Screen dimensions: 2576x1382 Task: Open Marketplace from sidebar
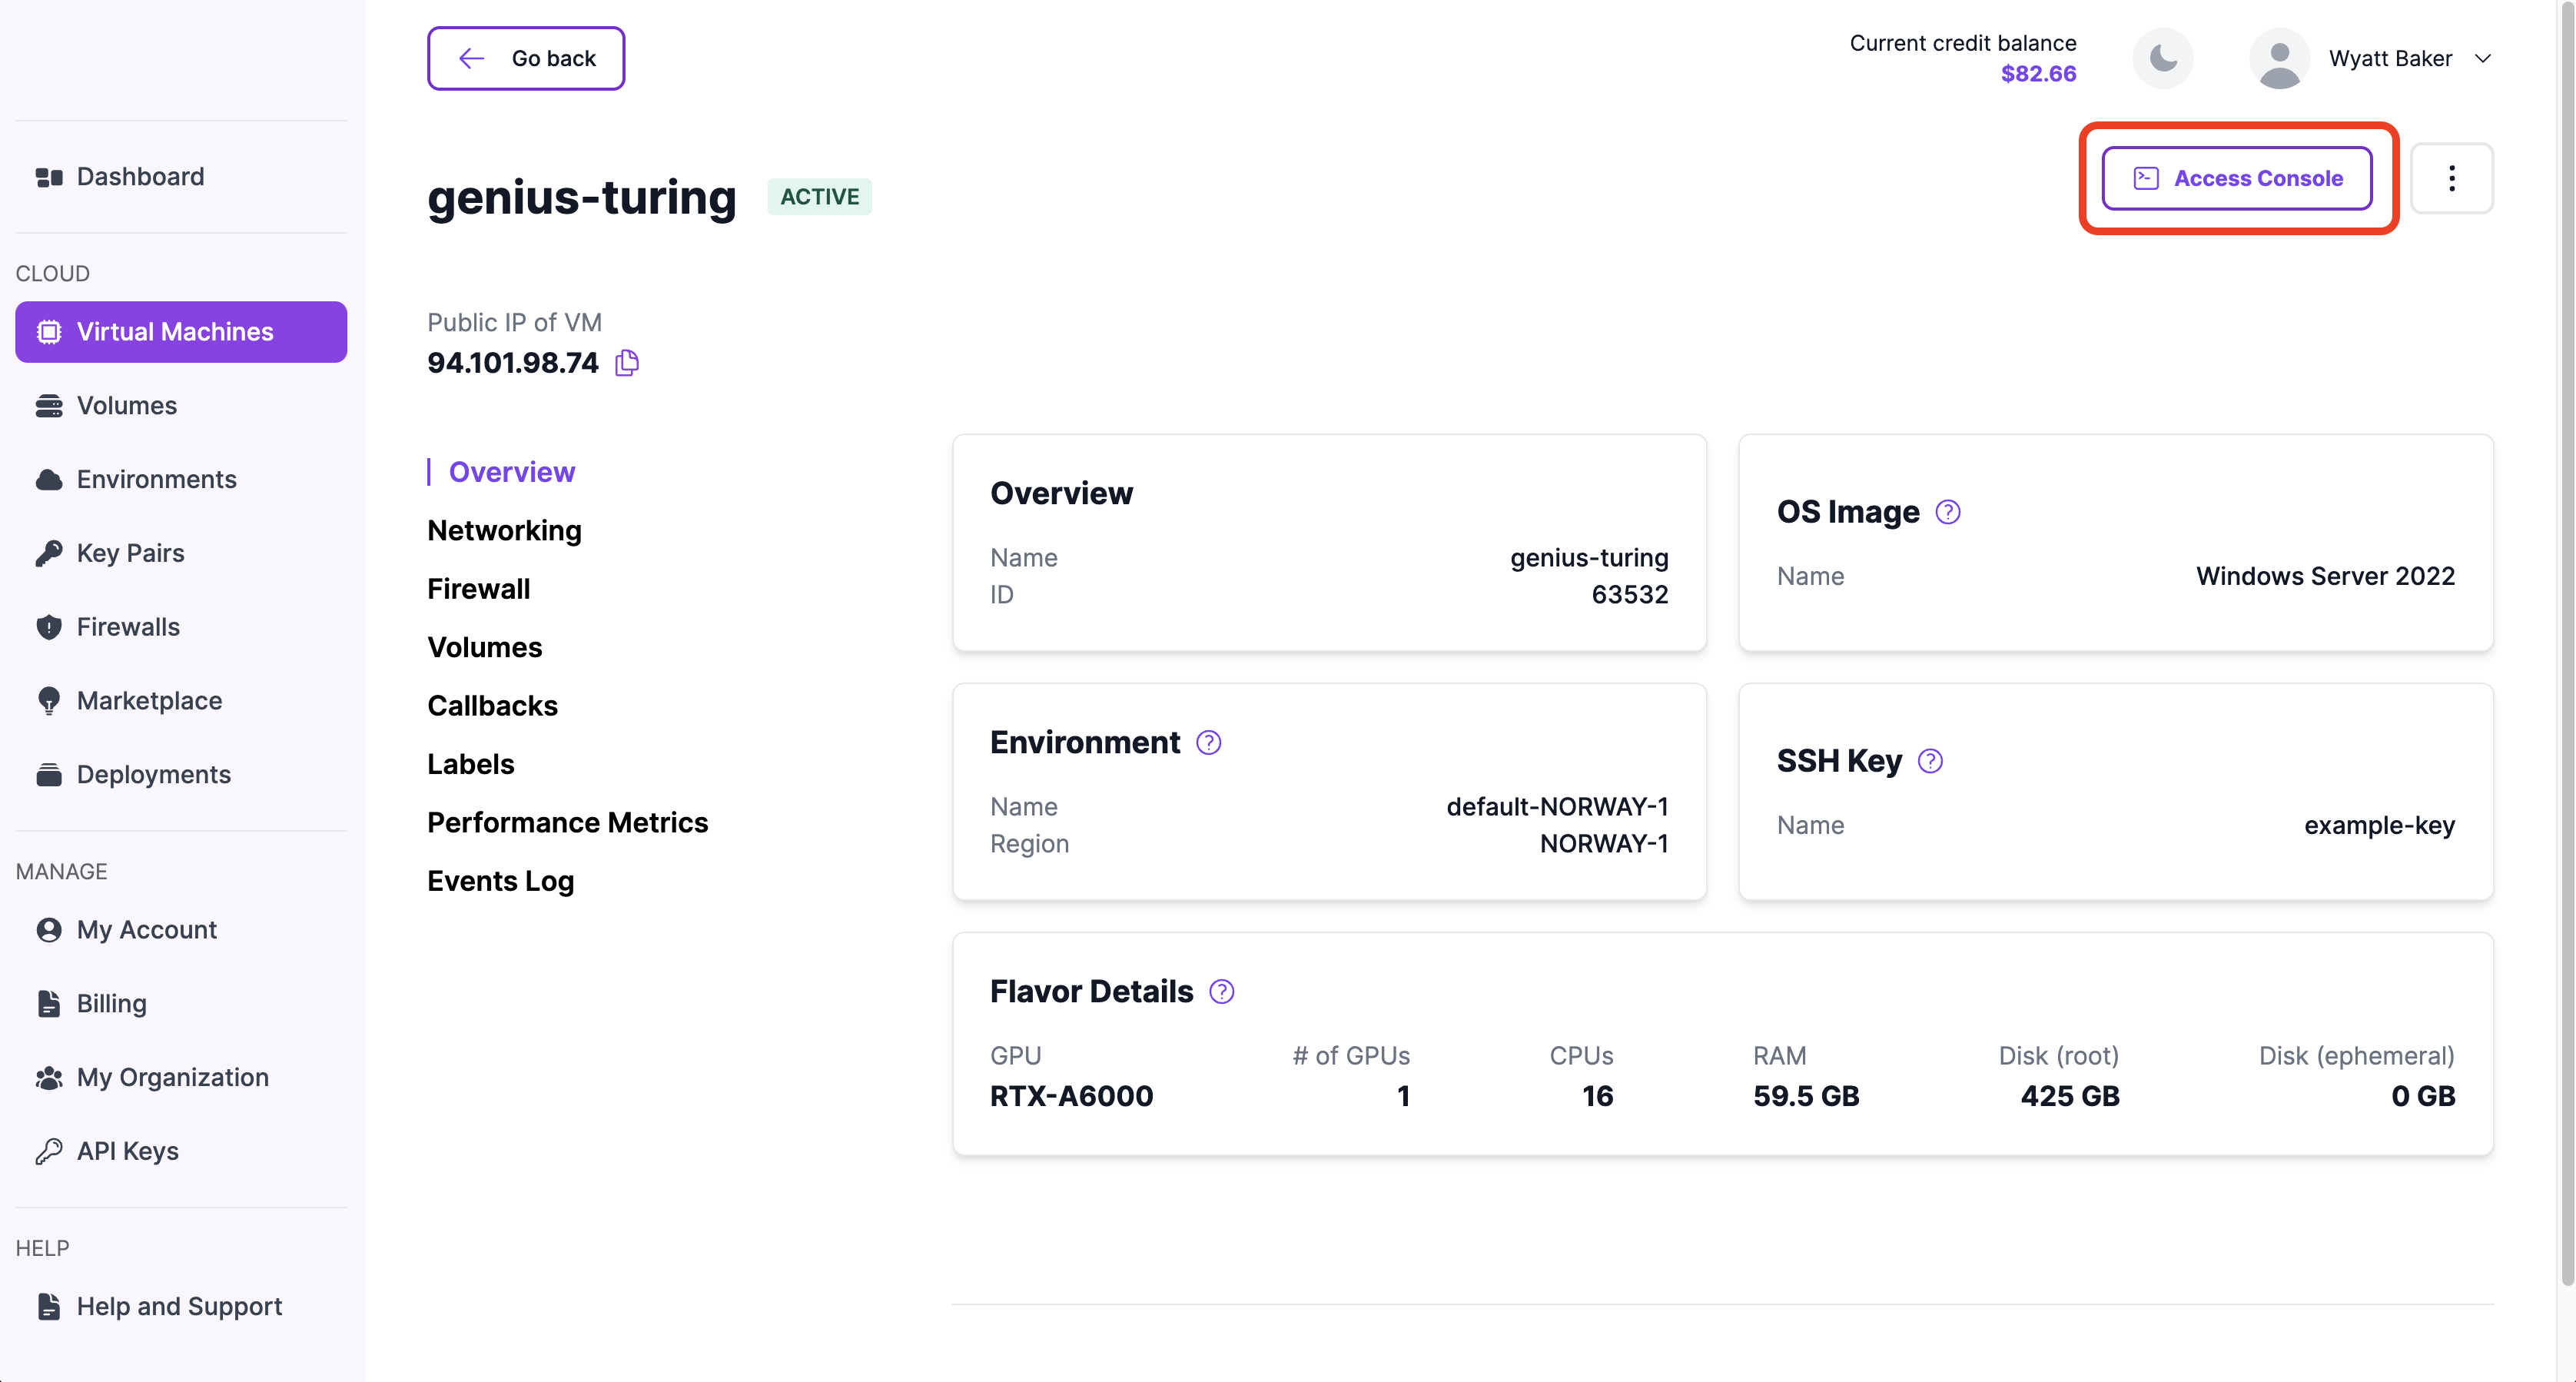[x=149, y=701]
